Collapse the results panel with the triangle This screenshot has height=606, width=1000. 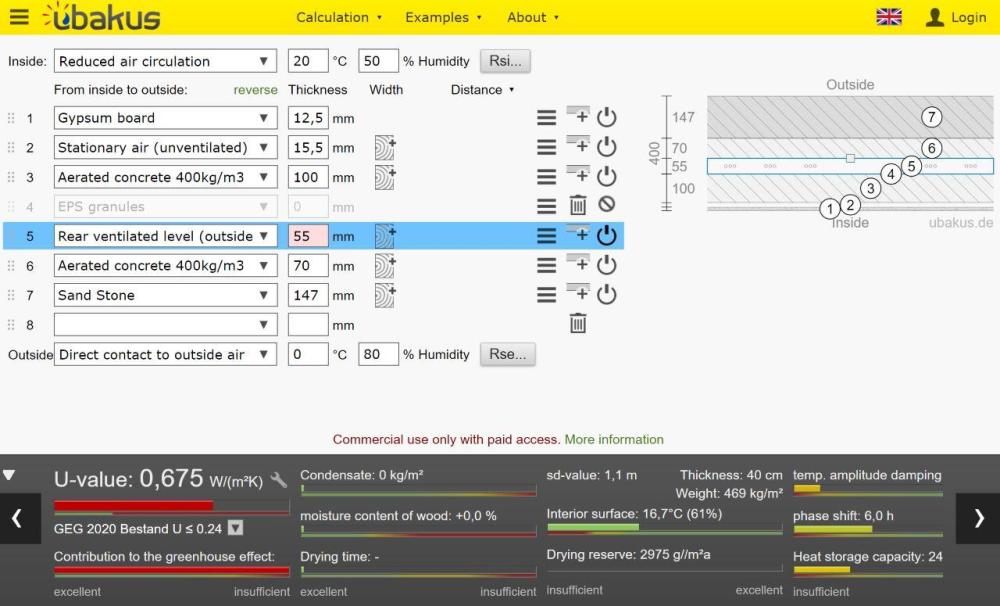[9, 475]
